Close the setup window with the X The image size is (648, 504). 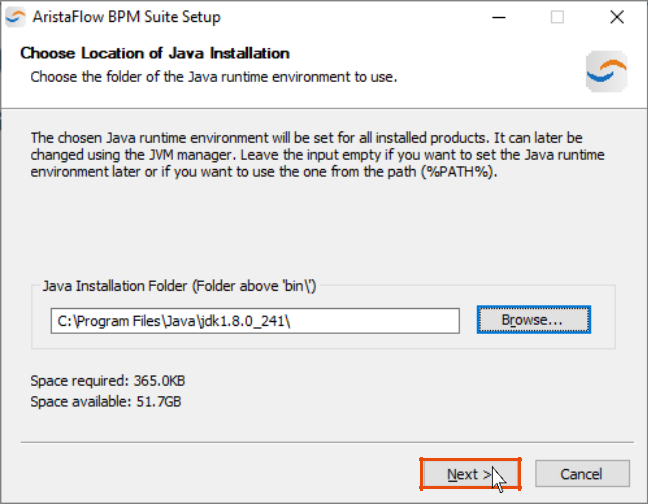tap(617, 17)
